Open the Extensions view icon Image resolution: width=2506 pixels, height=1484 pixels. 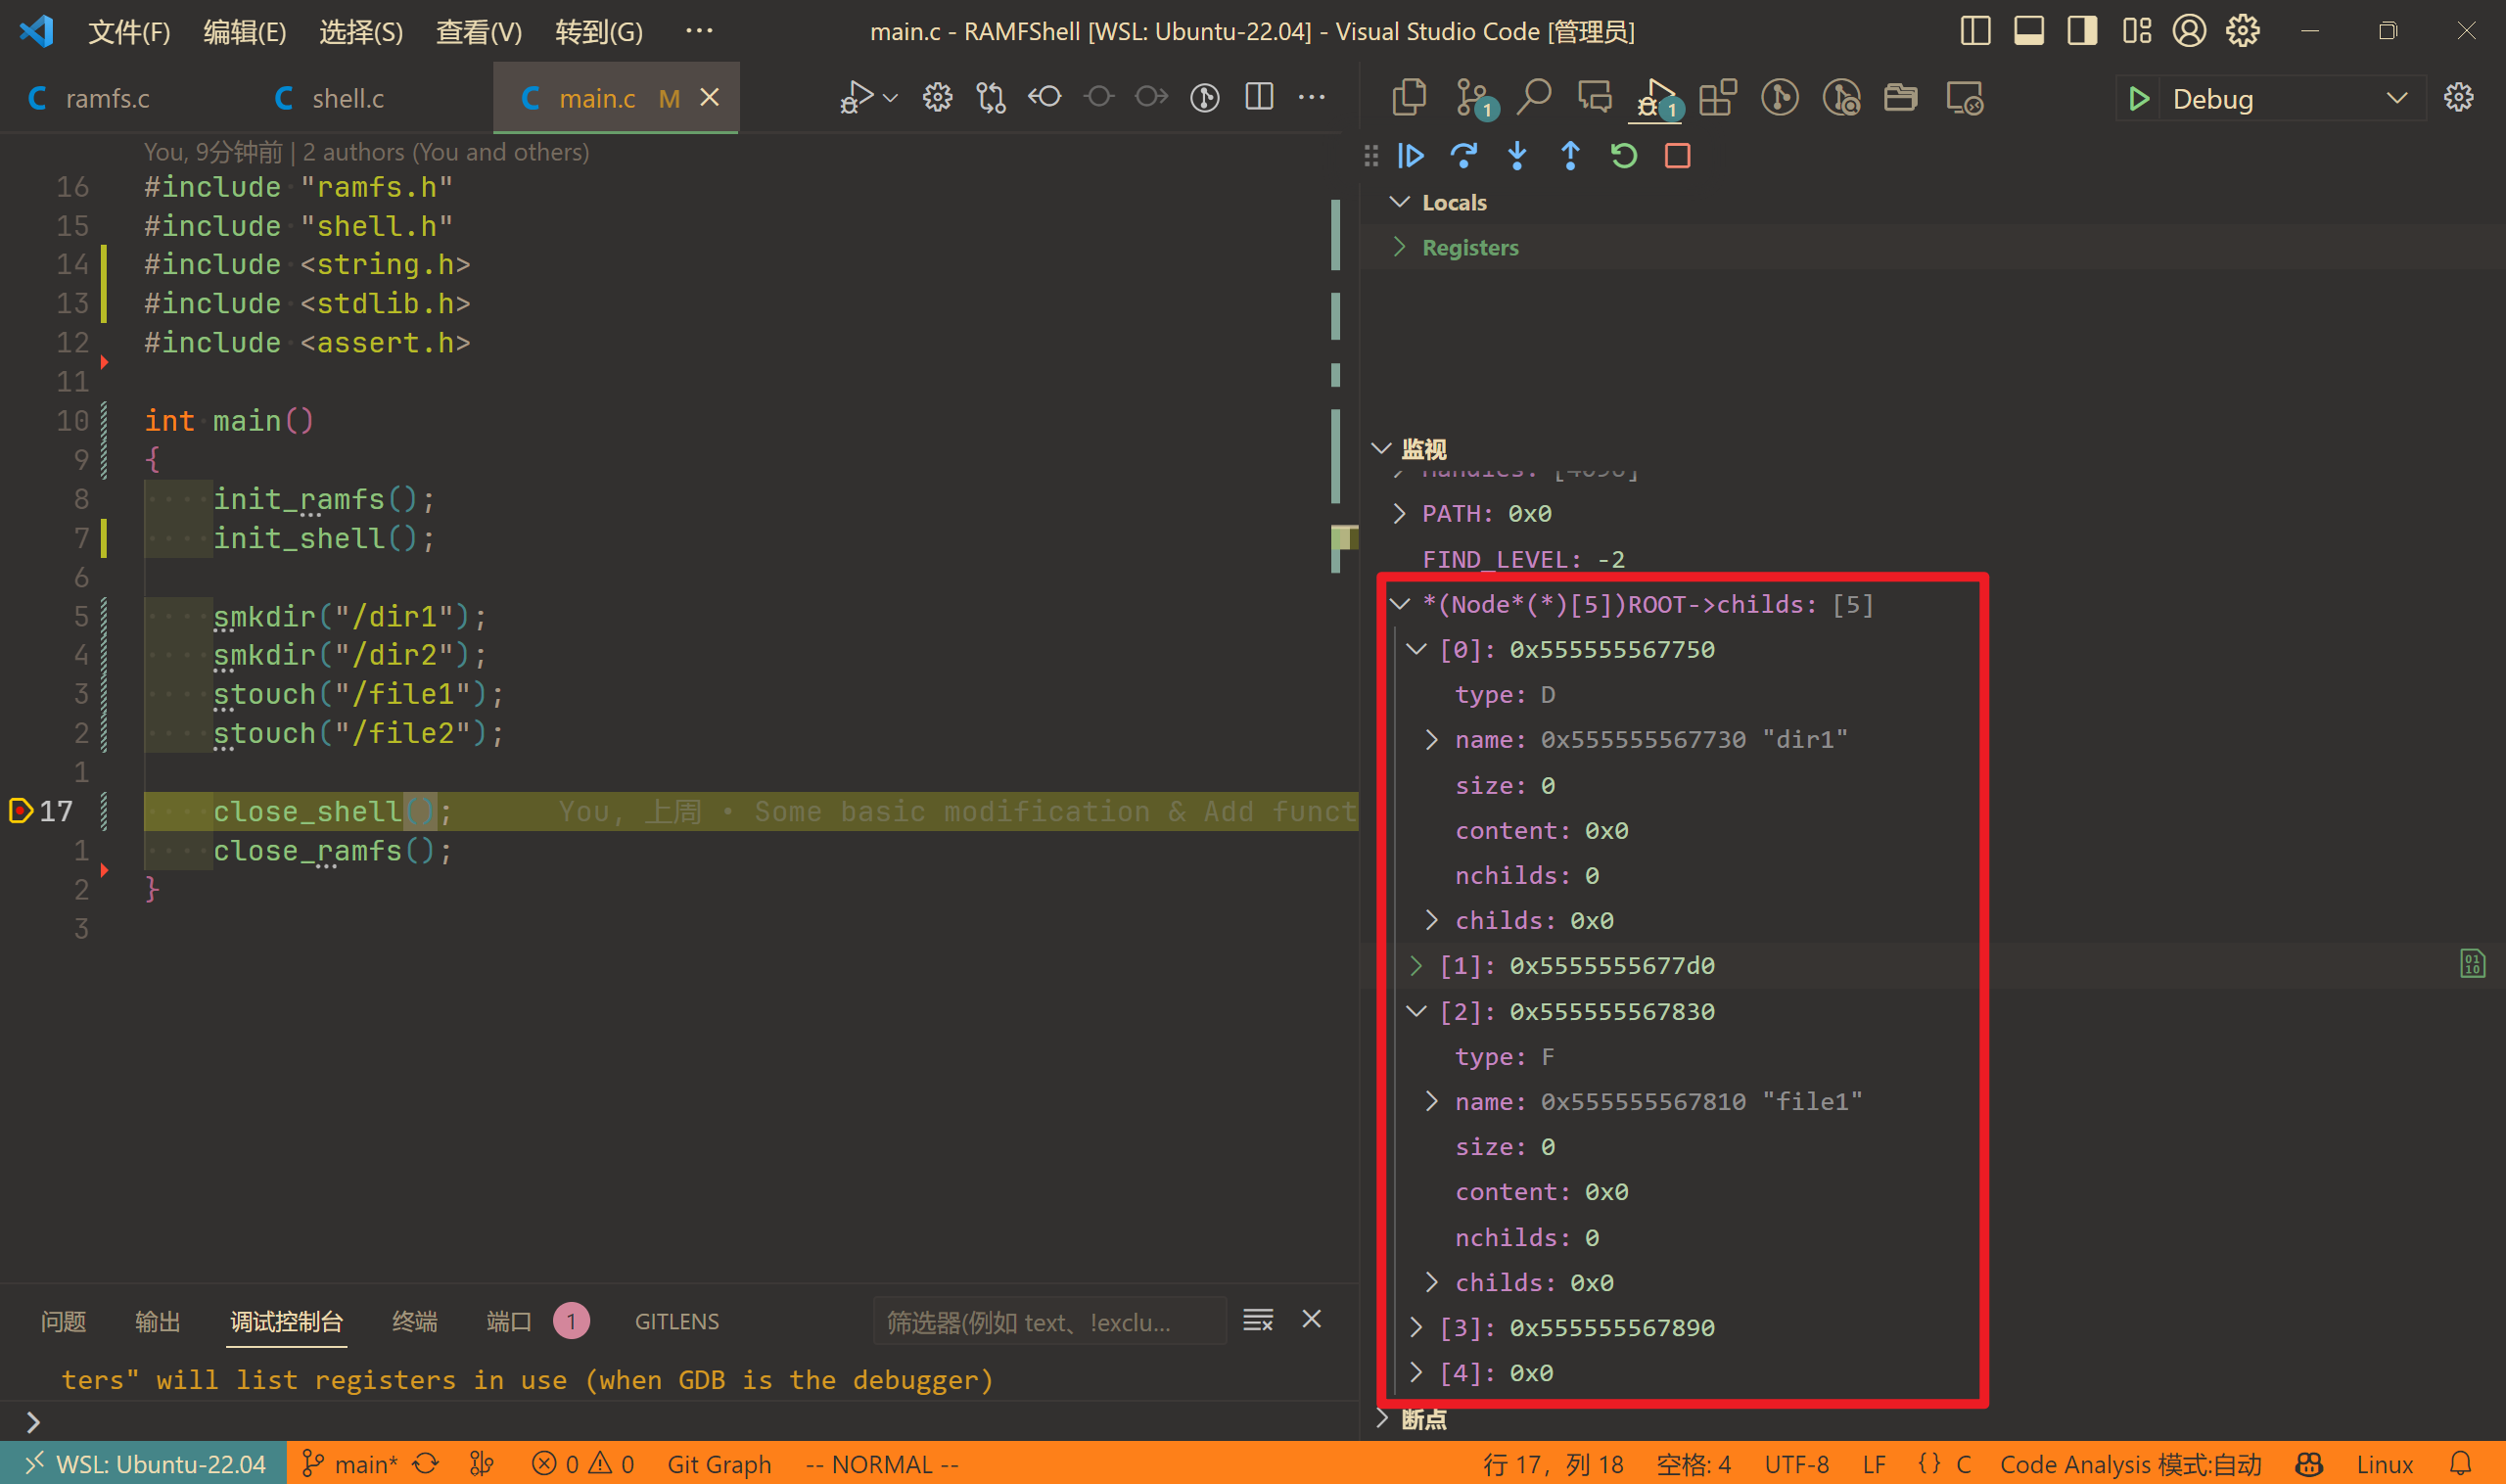click(1717, 98)
